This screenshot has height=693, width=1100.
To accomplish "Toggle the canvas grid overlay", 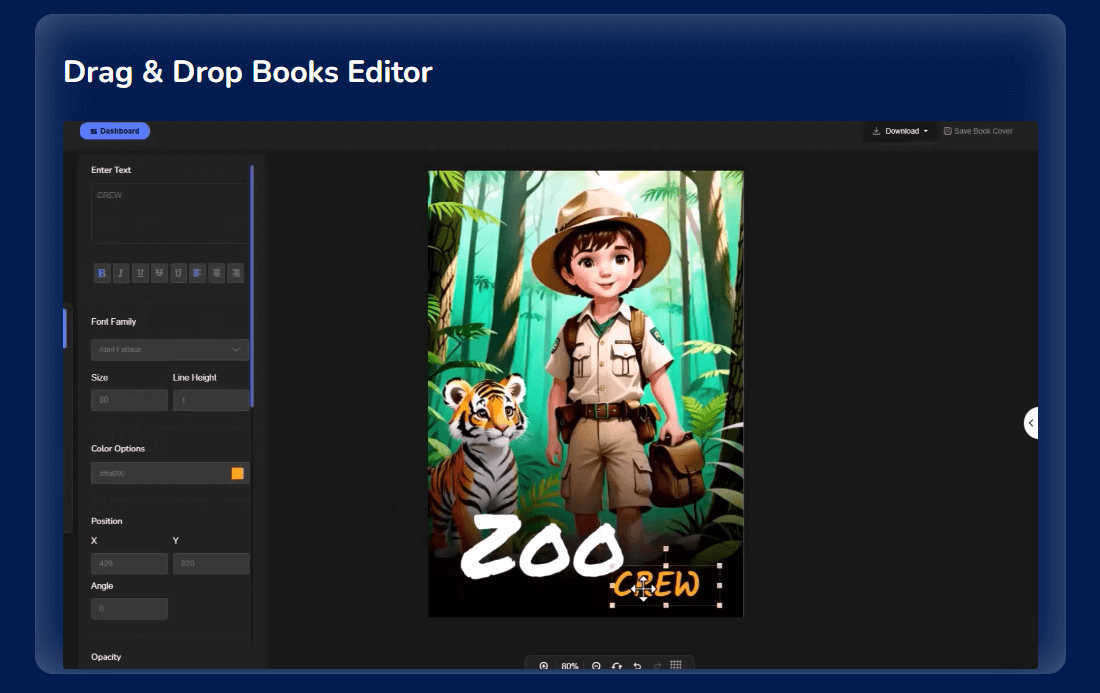I will (x=676, y=666).
